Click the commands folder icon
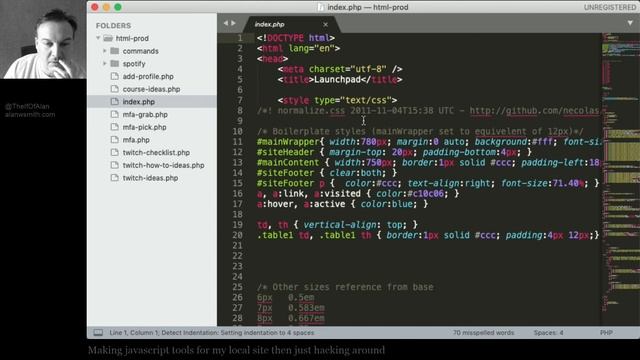The image size is (640, 360). (x=115, y=51)
